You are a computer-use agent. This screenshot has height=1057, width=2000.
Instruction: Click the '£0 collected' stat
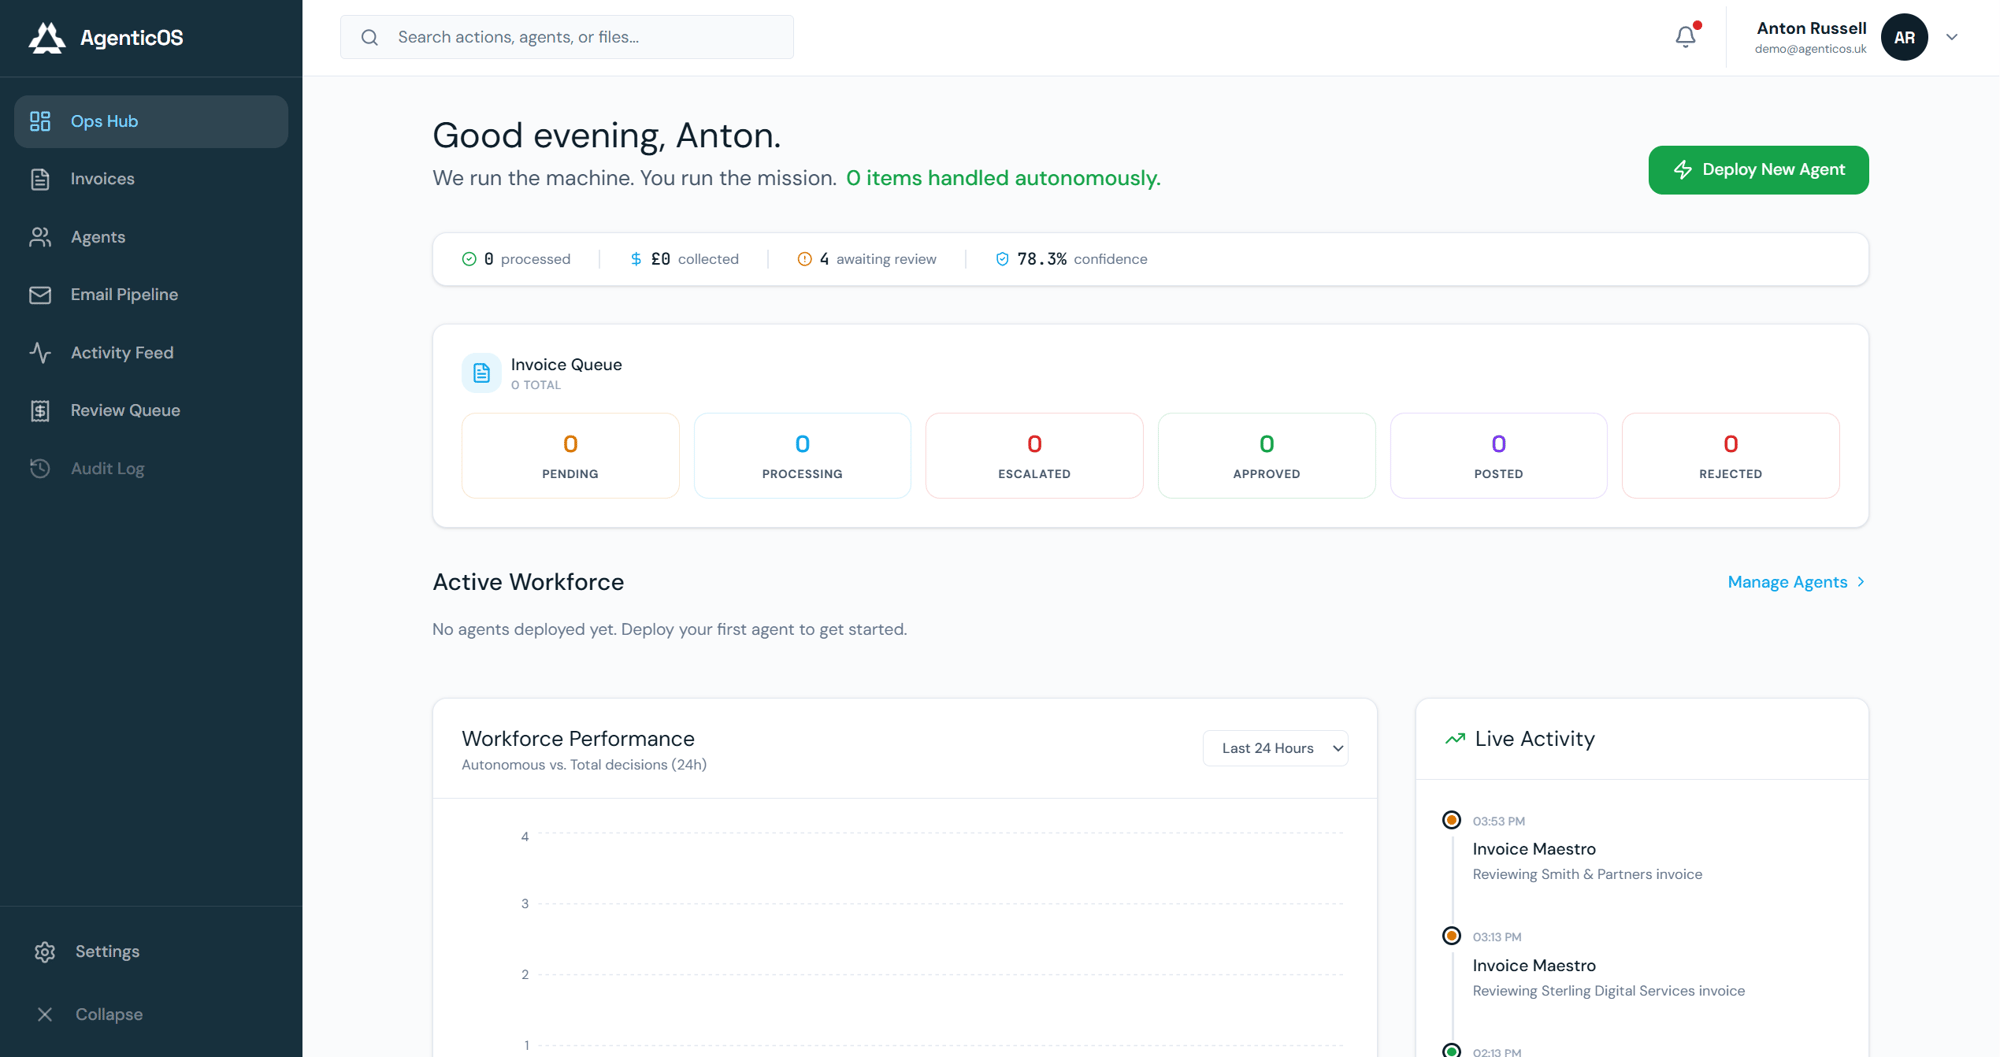pos(684,259)
